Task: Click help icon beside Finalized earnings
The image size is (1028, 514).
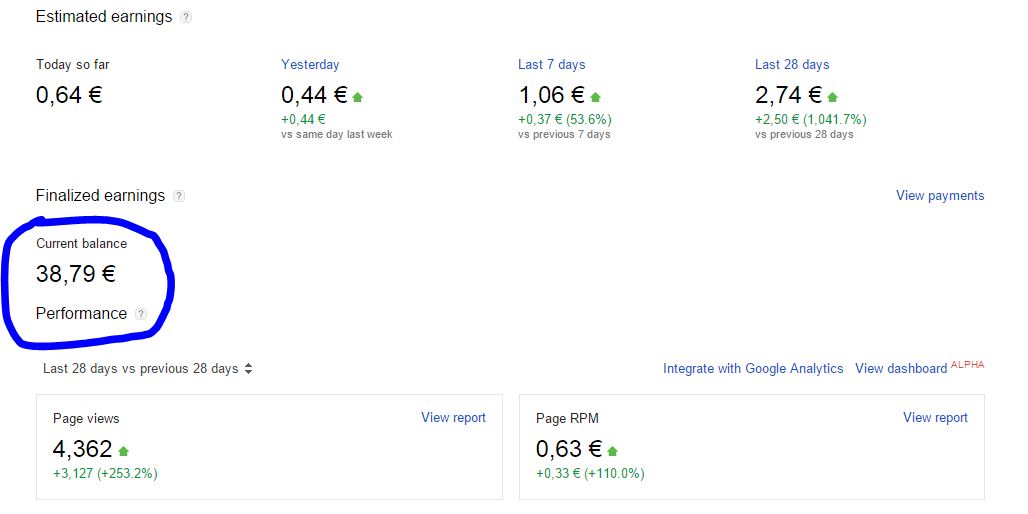Action: point(179,196)
